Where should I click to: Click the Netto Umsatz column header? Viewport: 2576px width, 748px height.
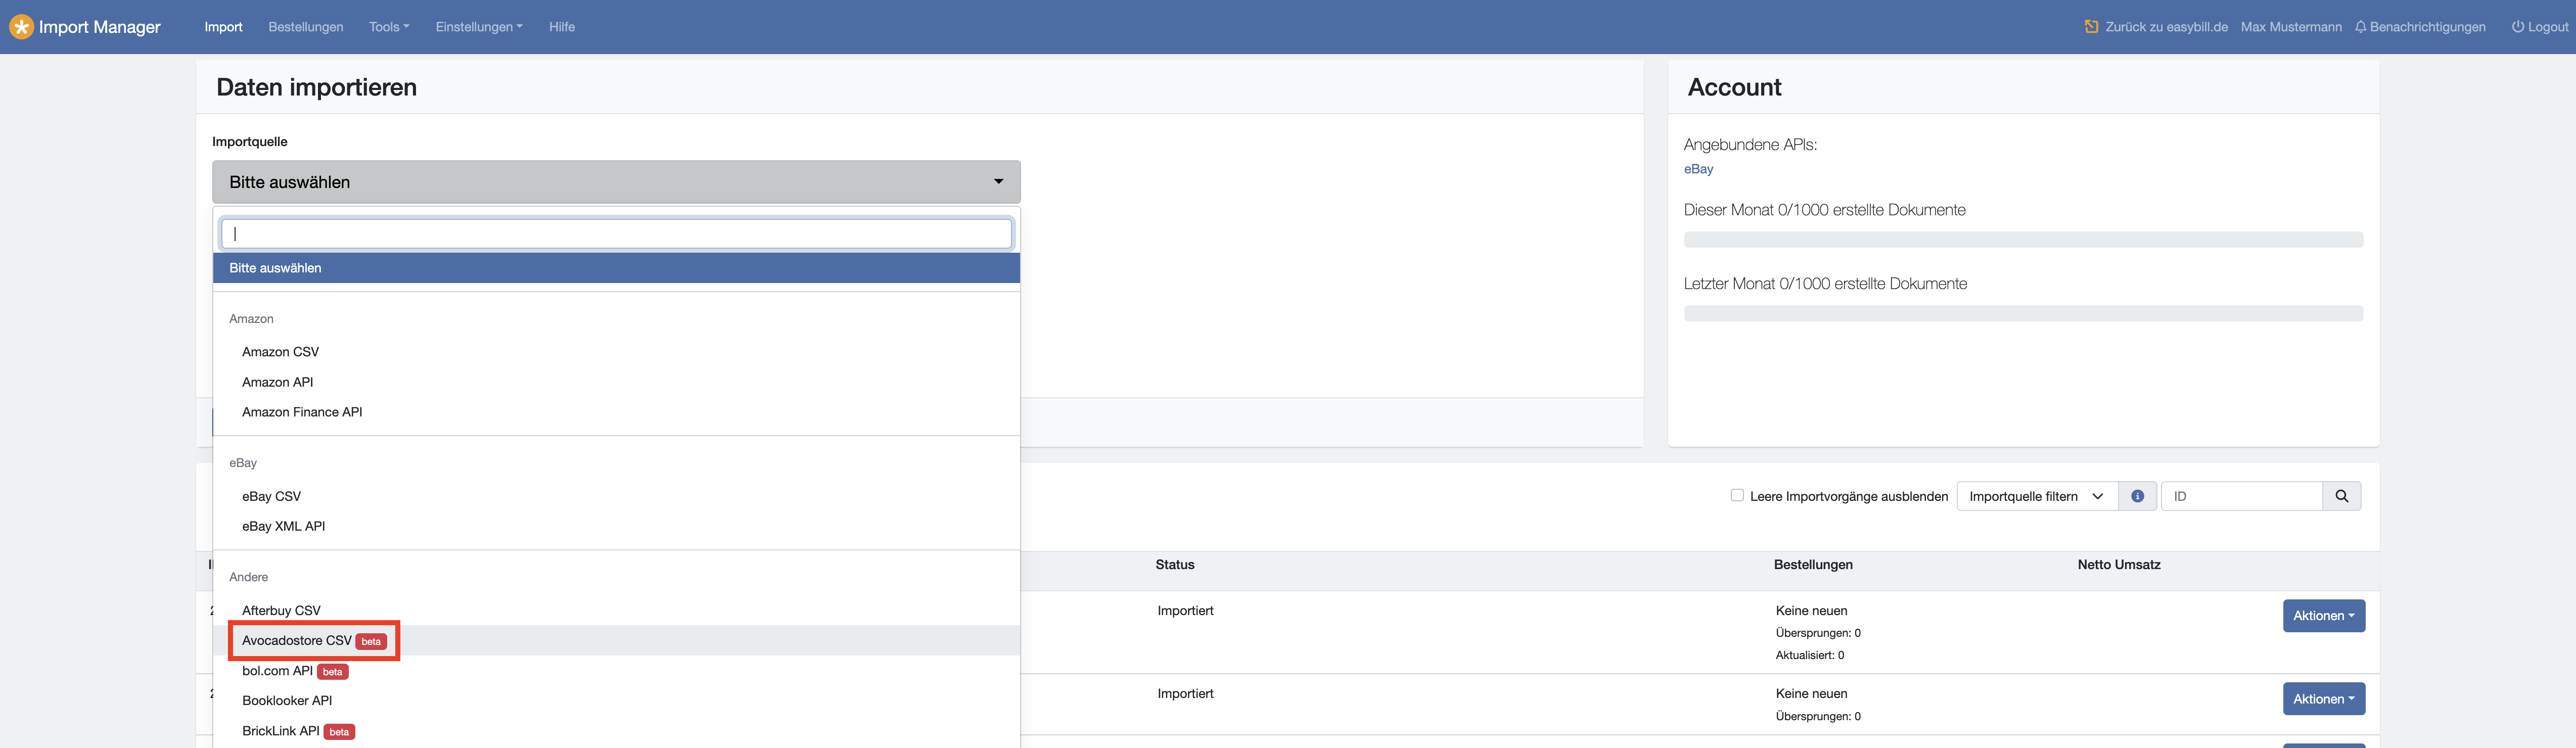2119,565
